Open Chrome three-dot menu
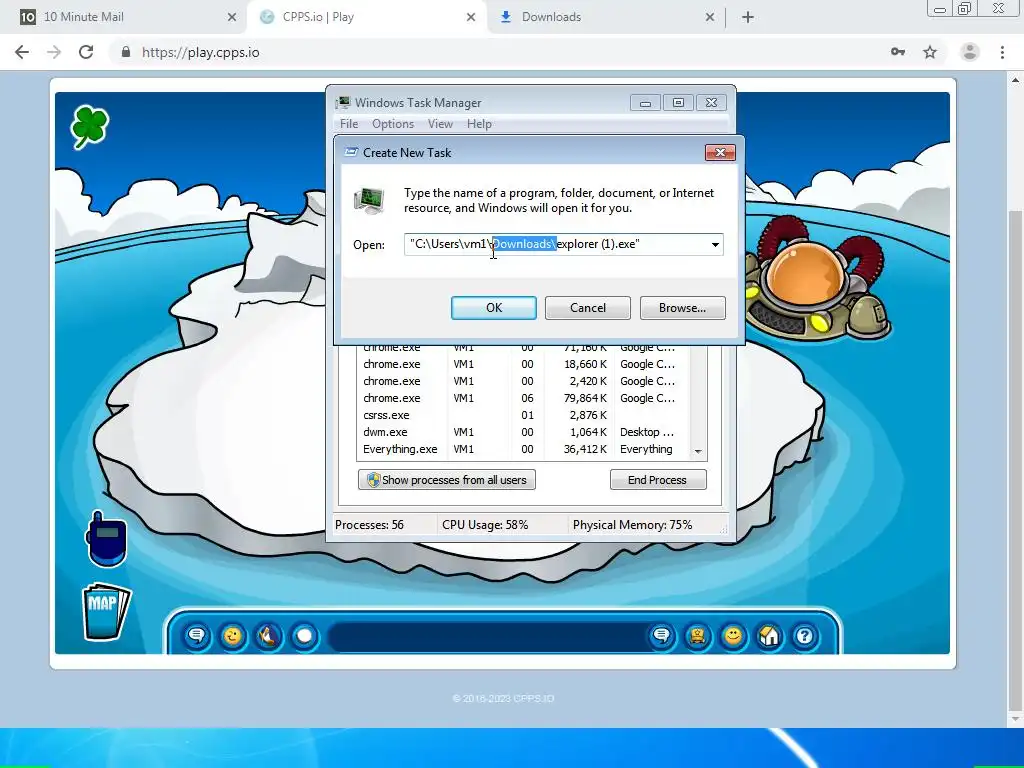1024x768 pixels. (1002, 52)
